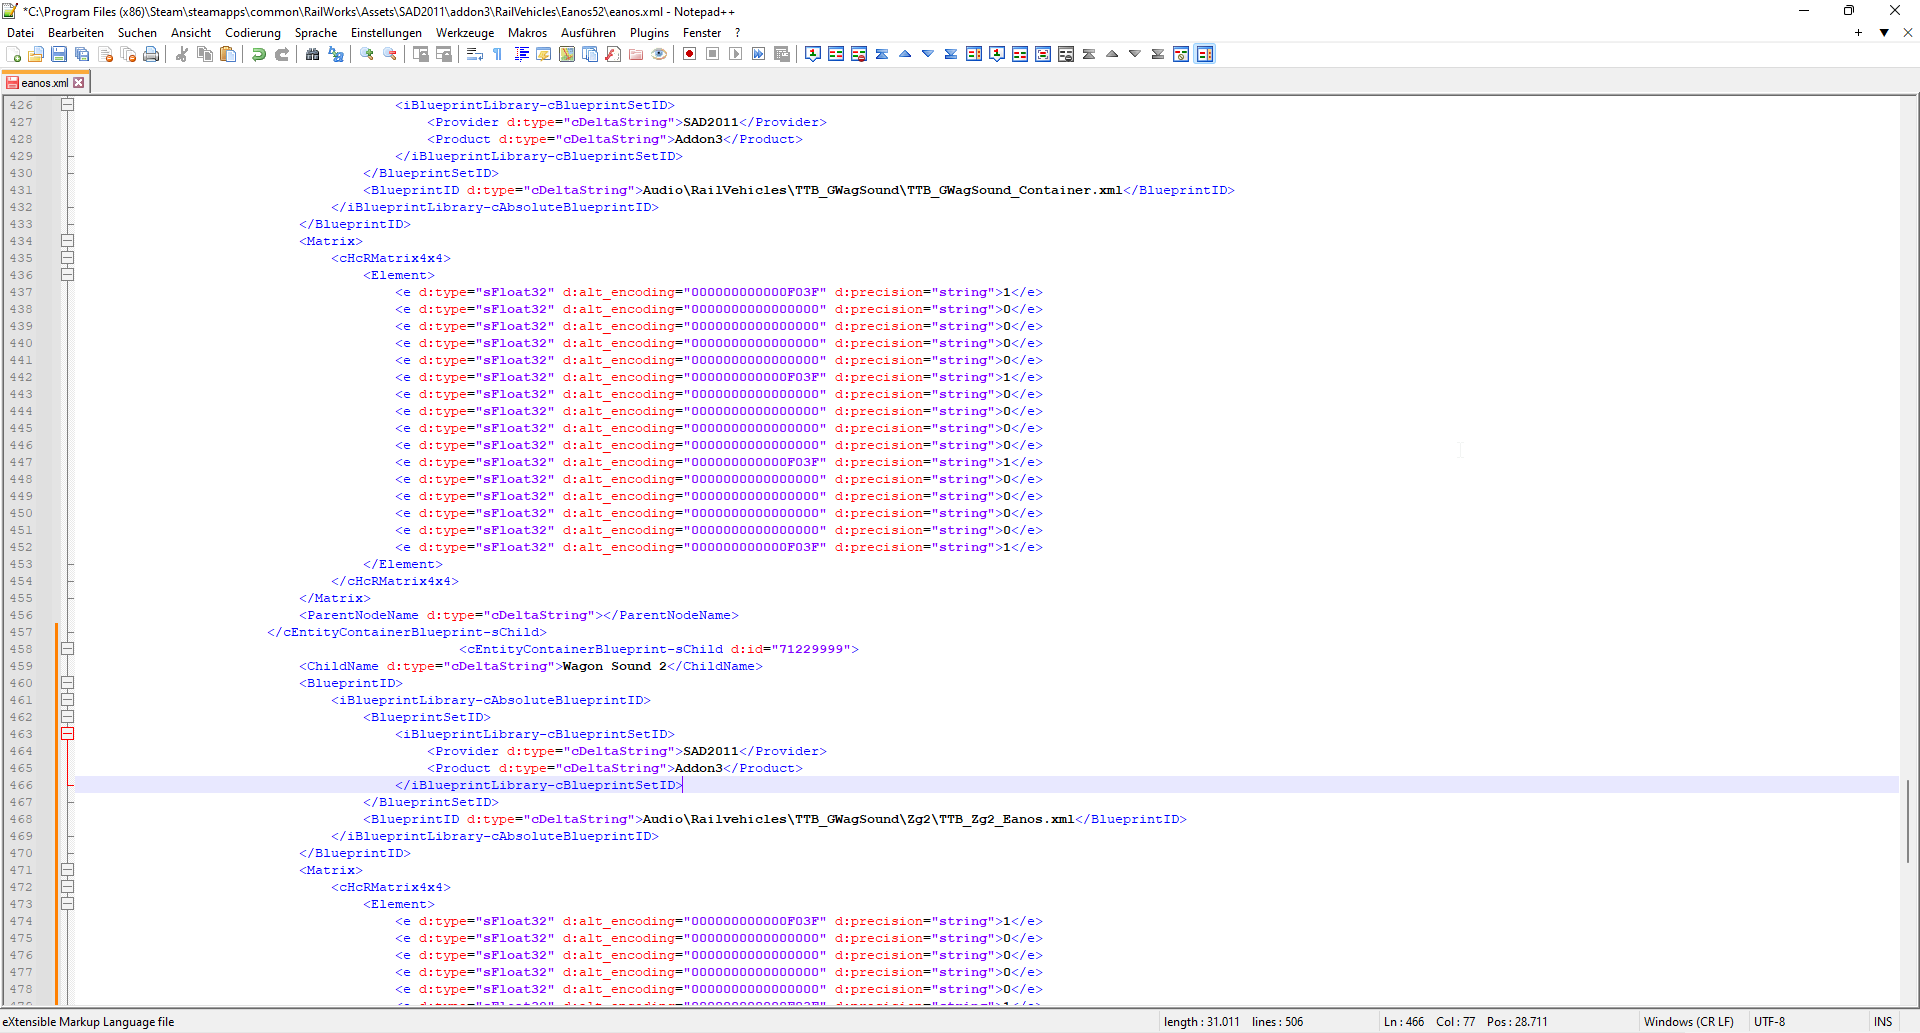This screenshot has width=1920, height=1033.
Task: Click the Zoom In magnifier icon
Action: tap(367, 54)
